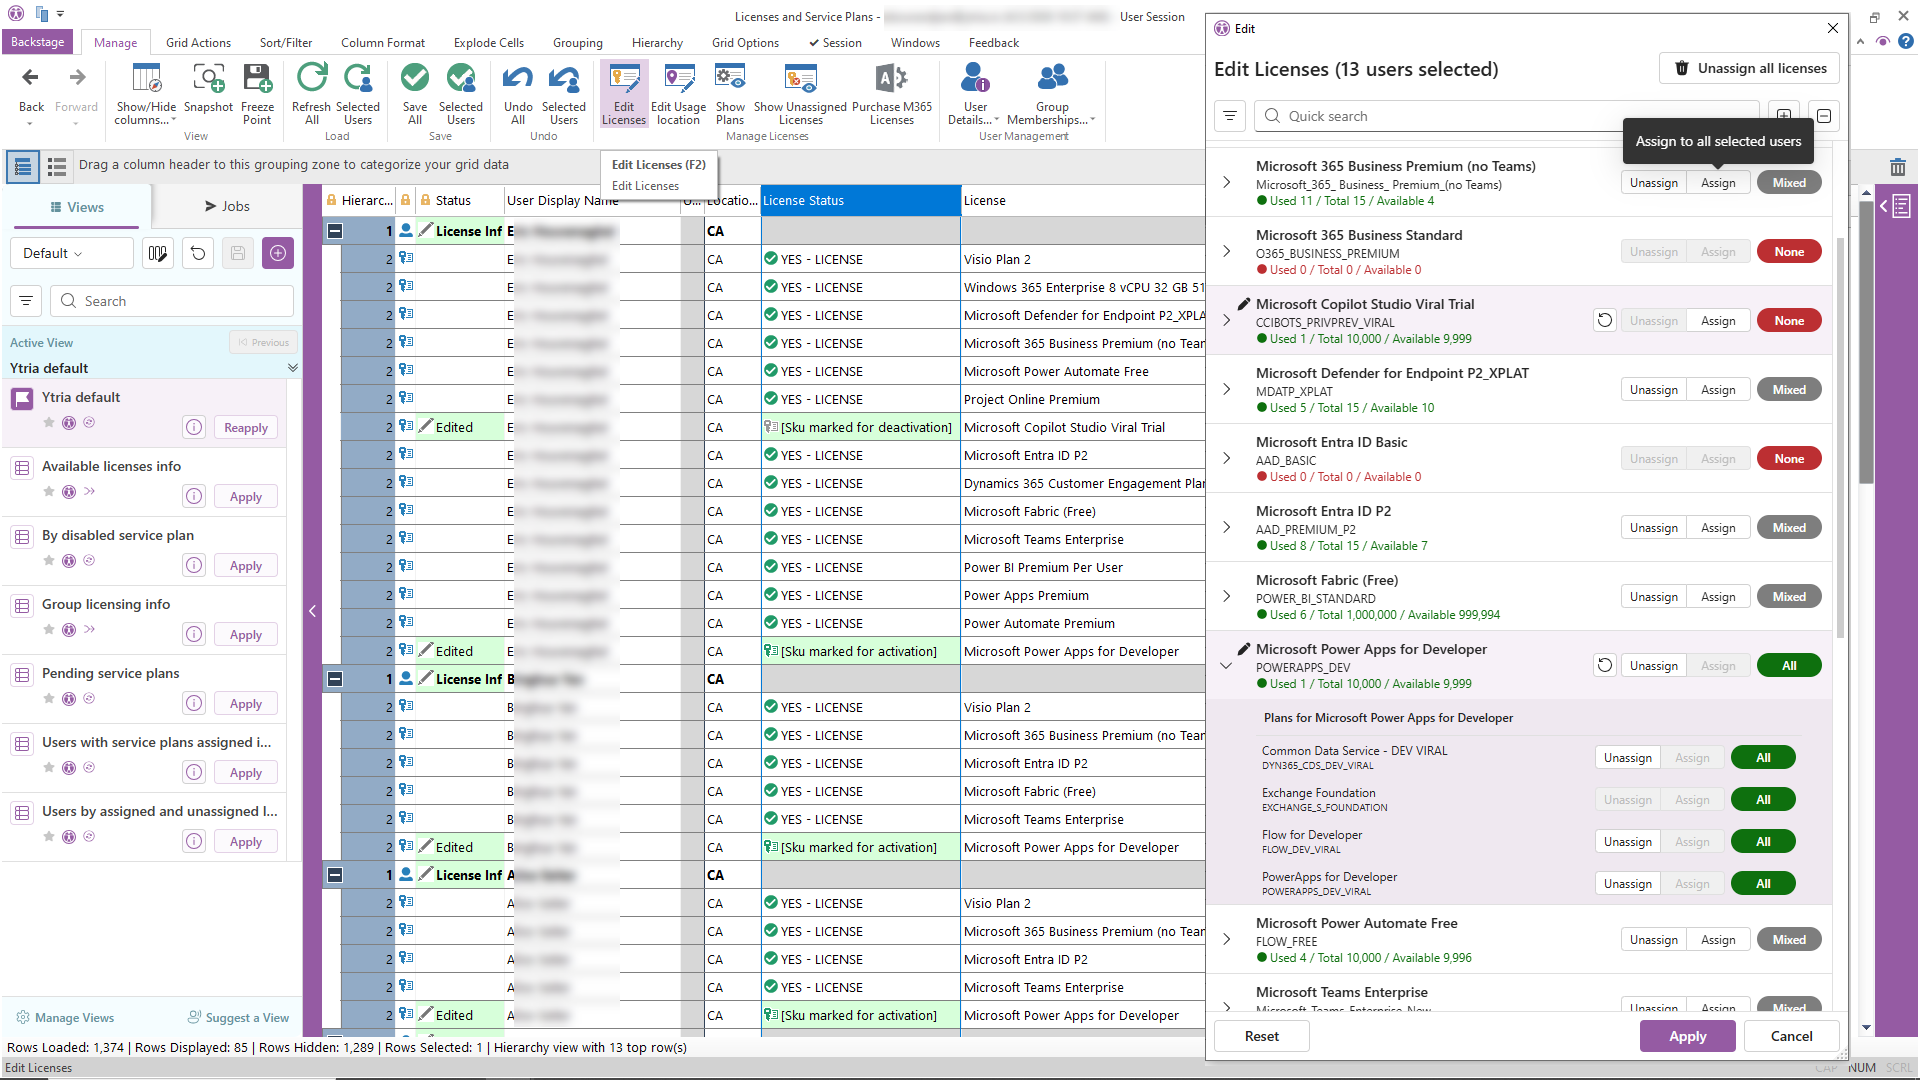Toggle Unassign for Microsoft Entra ID P2
1920x1080 pixels.
coord(1653,528)
